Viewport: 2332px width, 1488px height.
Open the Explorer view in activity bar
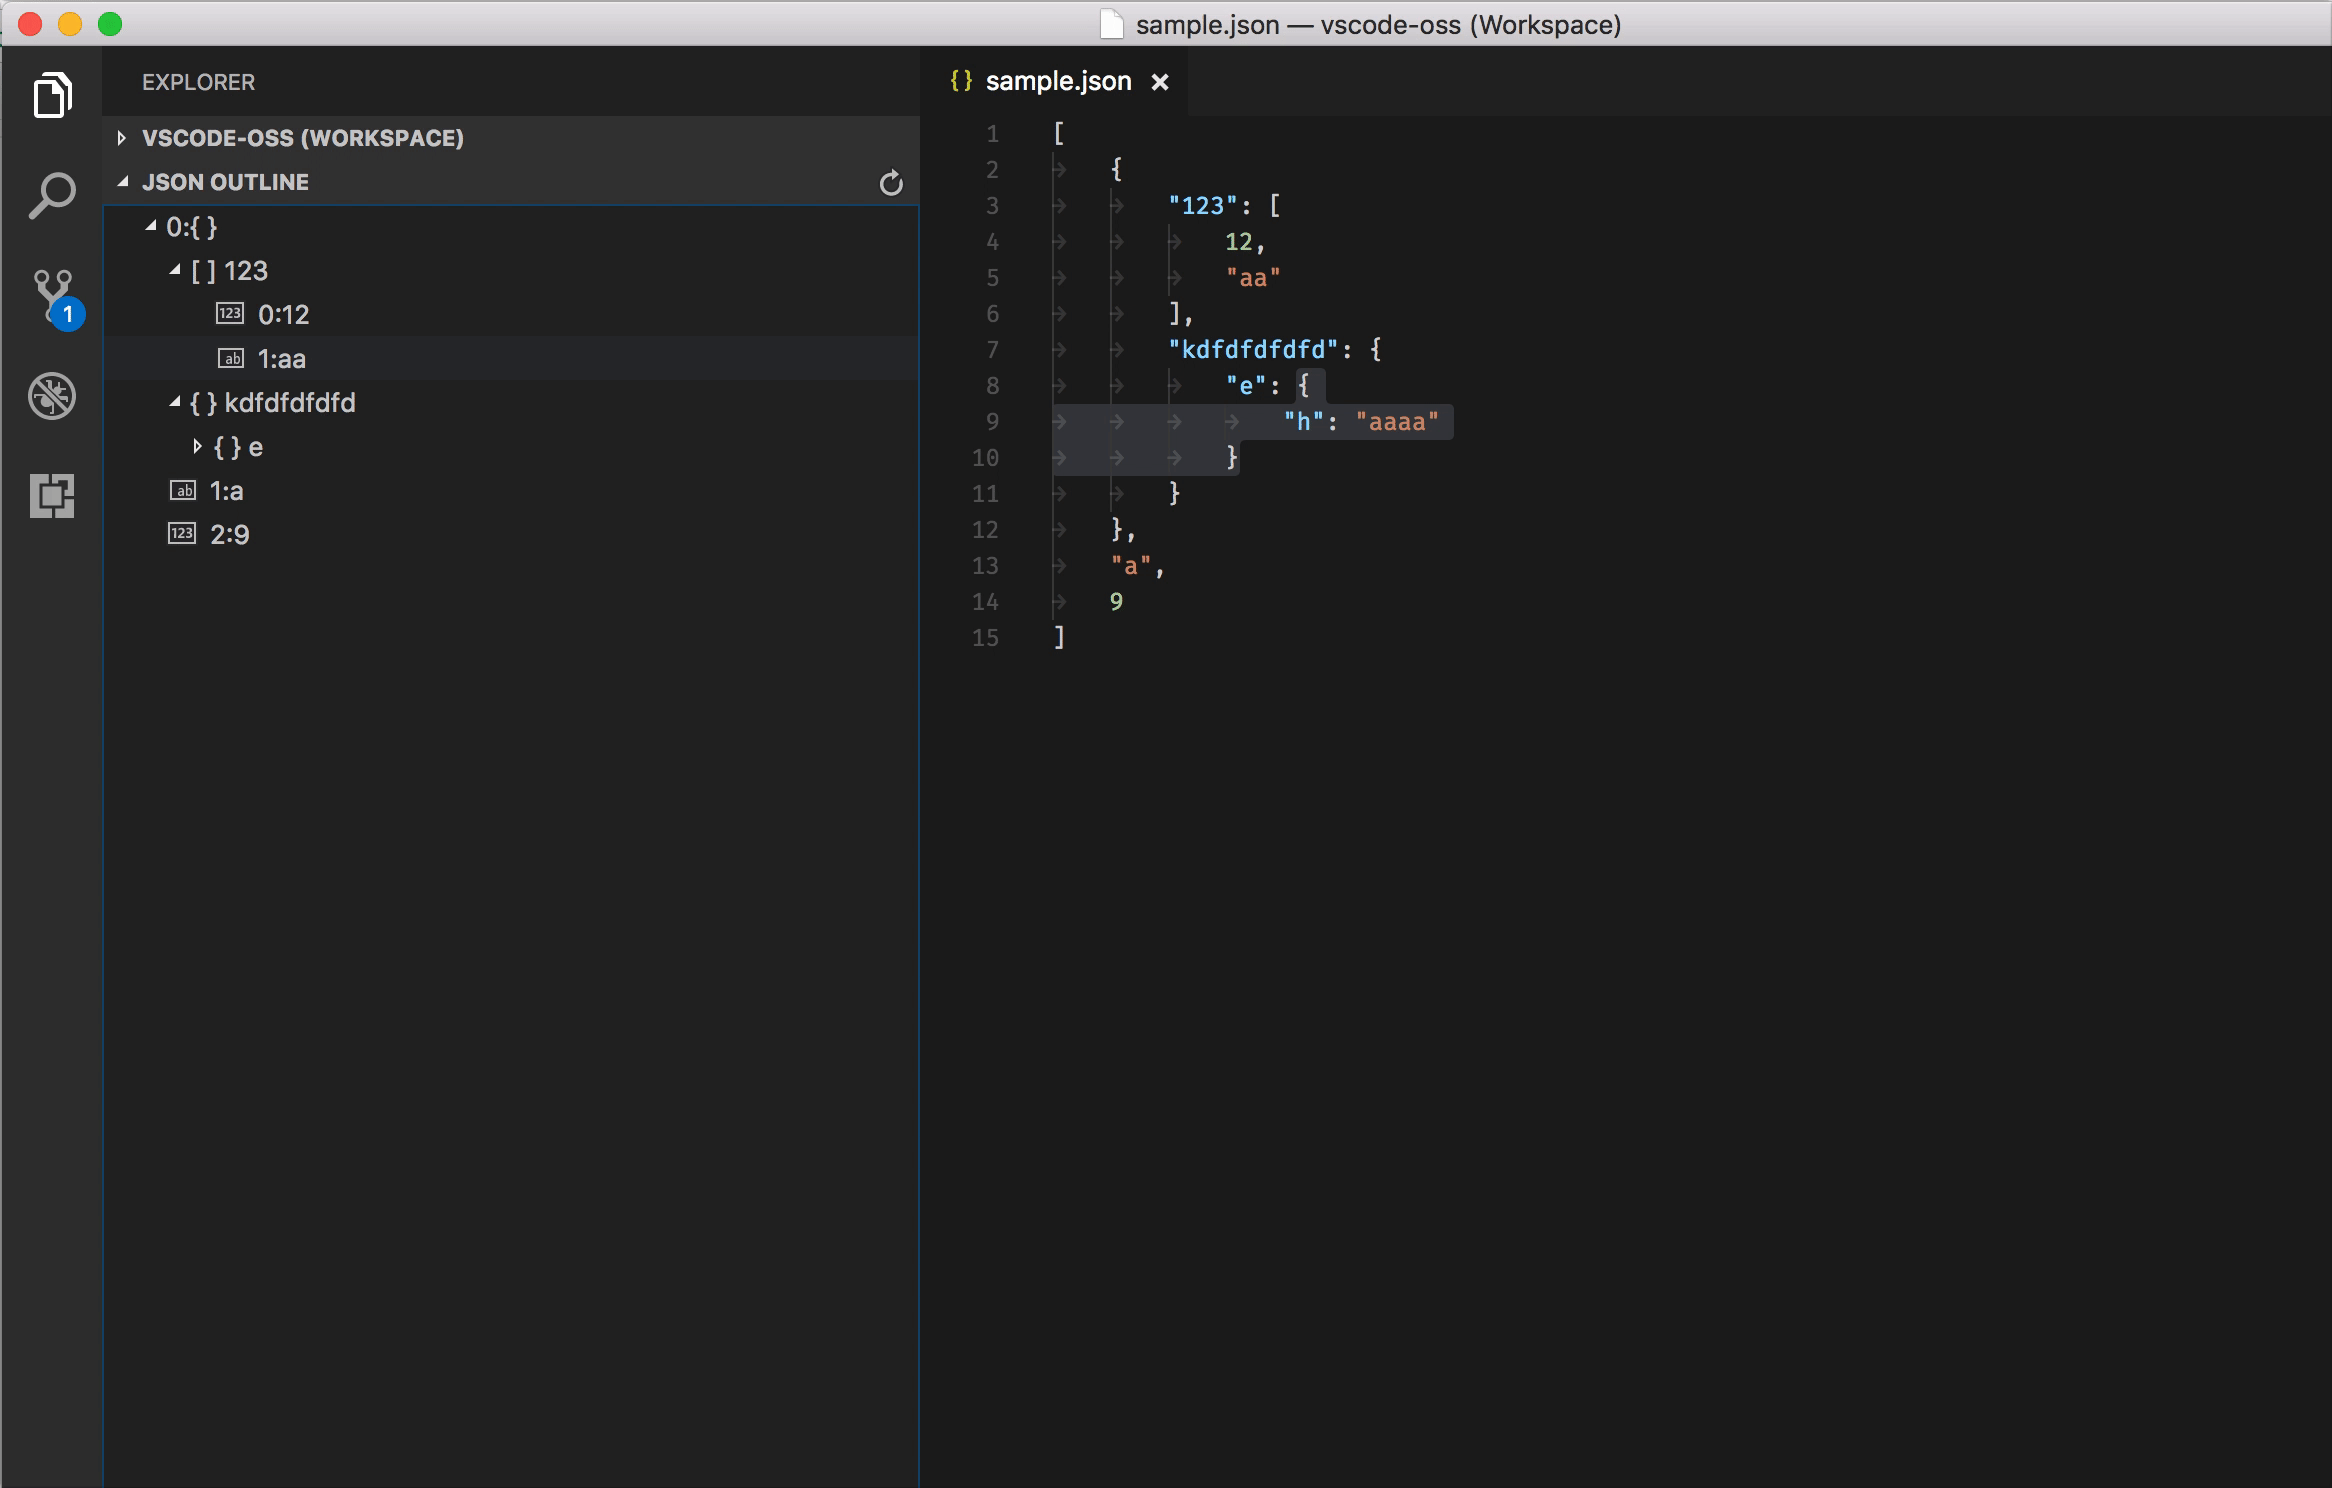52,95
